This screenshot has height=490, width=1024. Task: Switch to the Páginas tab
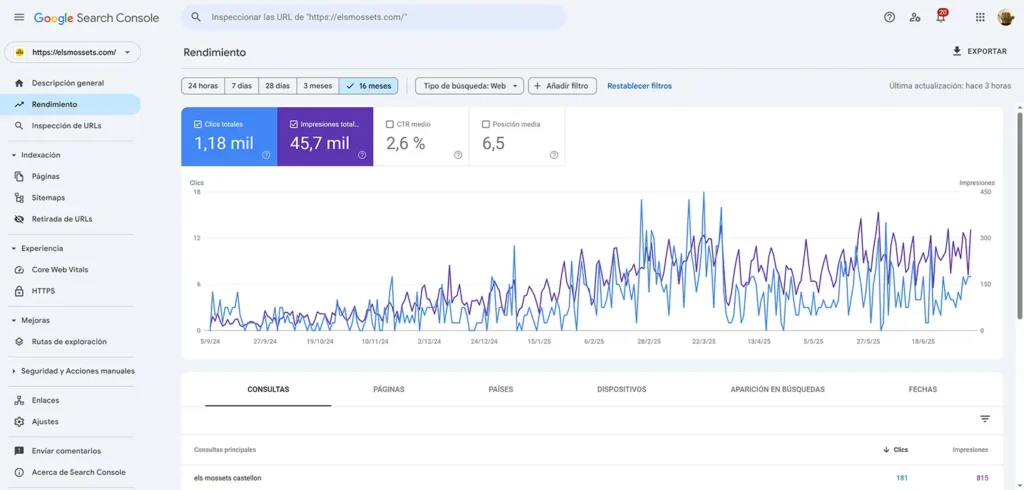pyautogui.click(x=388, y=389)
